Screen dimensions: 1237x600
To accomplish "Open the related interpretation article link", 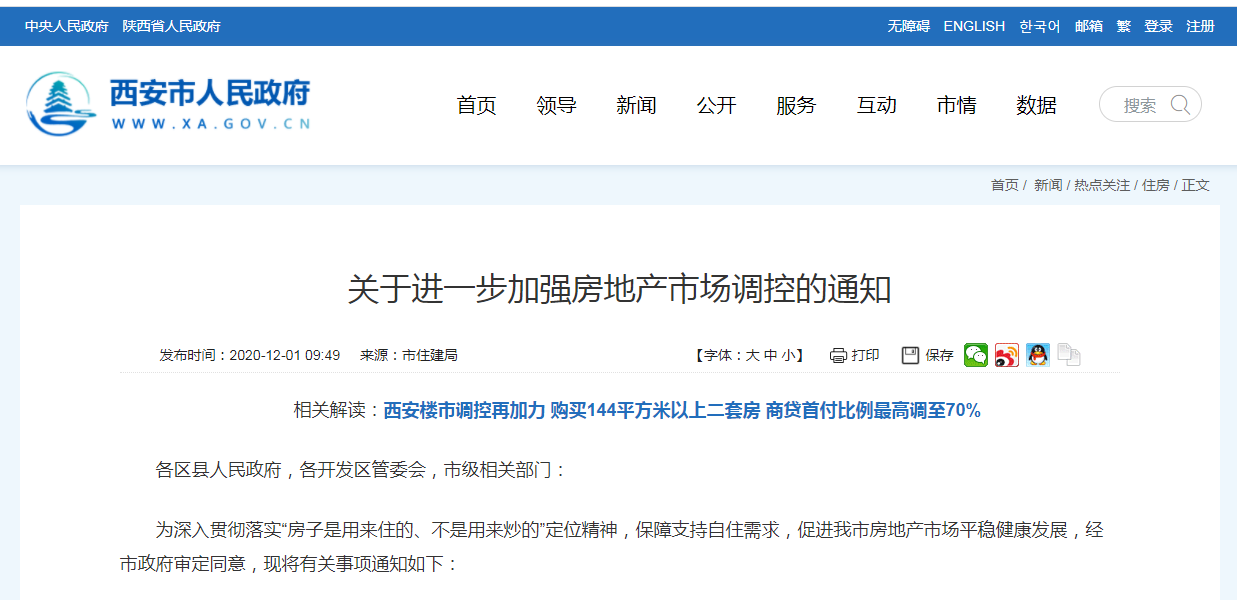I will 682,411.
